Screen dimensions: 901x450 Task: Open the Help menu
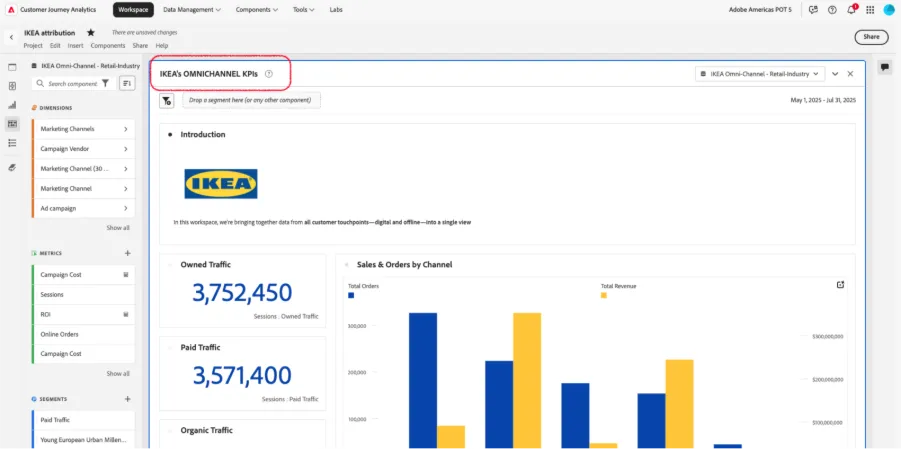click(x=161, y=45)
